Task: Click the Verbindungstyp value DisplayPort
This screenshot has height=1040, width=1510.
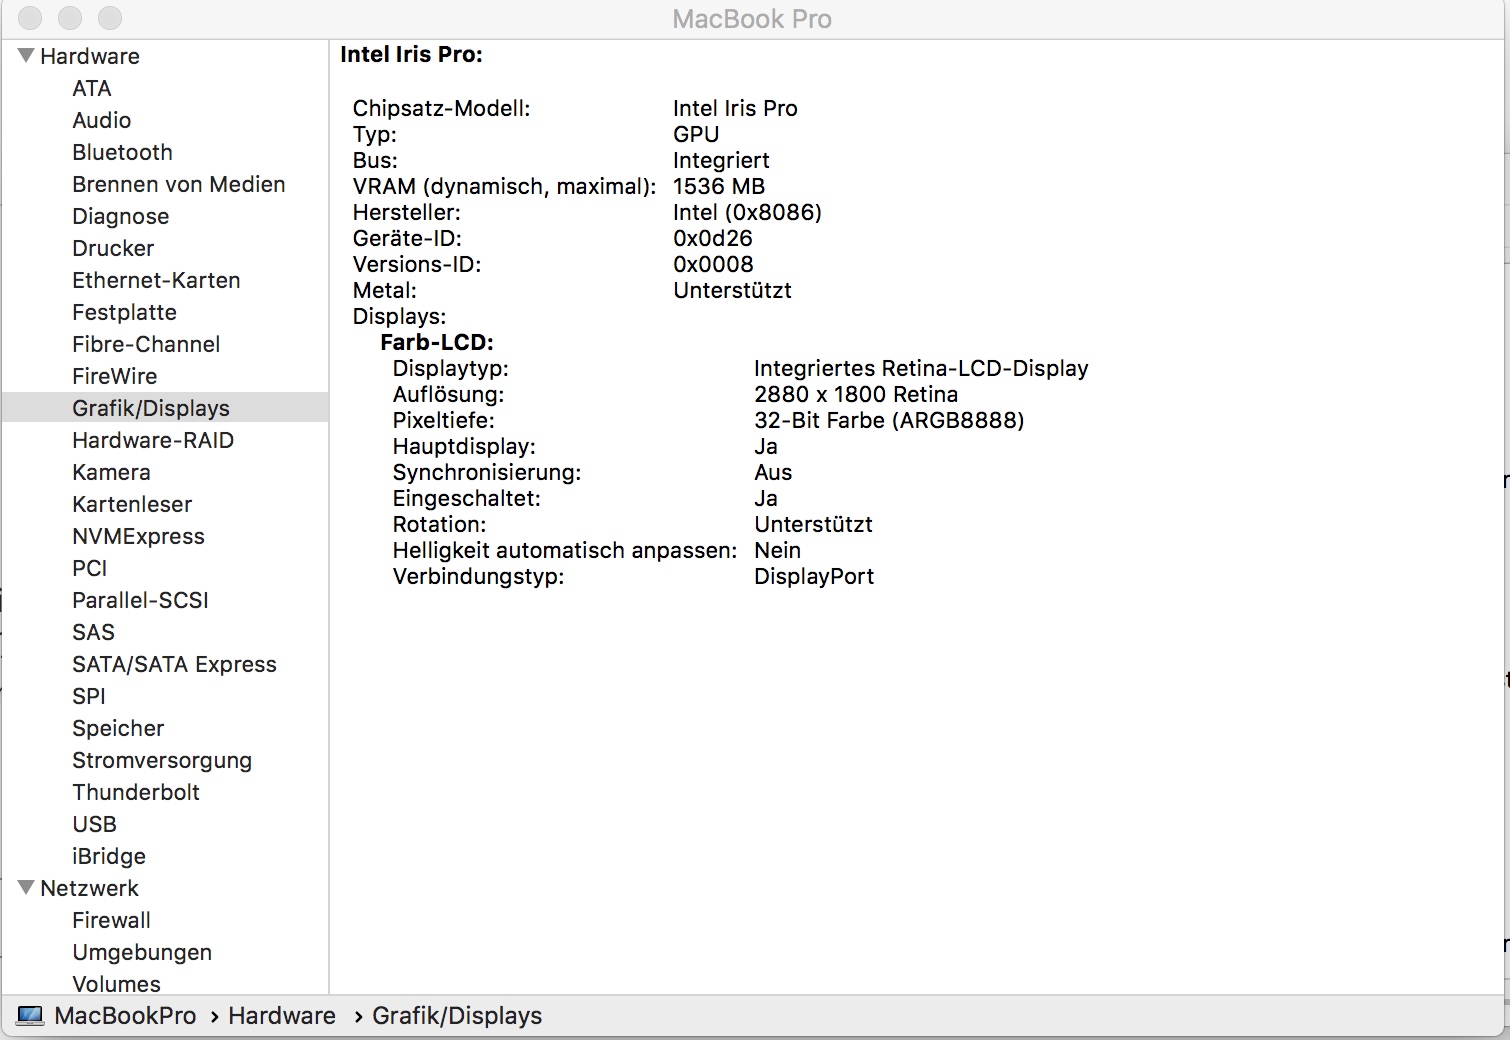Action: coord(814,576)
